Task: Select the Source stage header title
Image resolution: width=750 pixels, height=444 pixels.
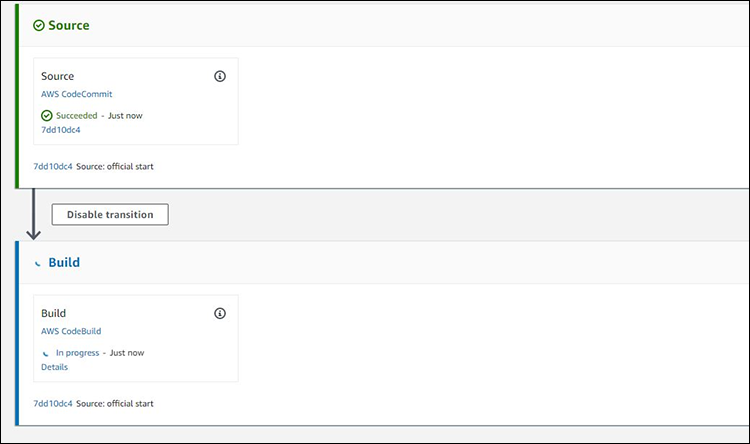Action: 69,25
